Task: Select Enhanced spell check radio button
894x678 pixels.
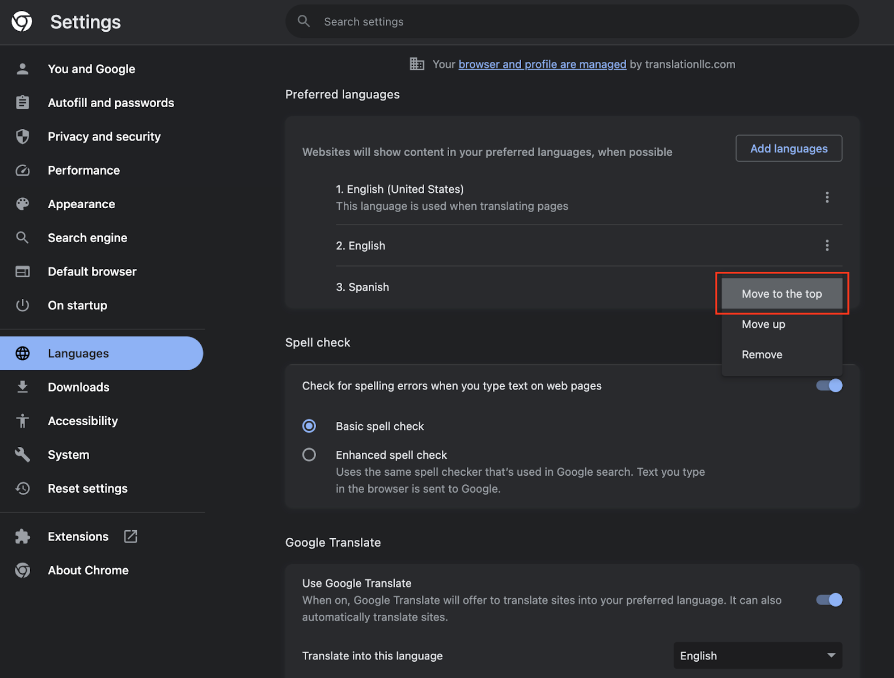Action: pyautogui.click(x=309, y=454)
